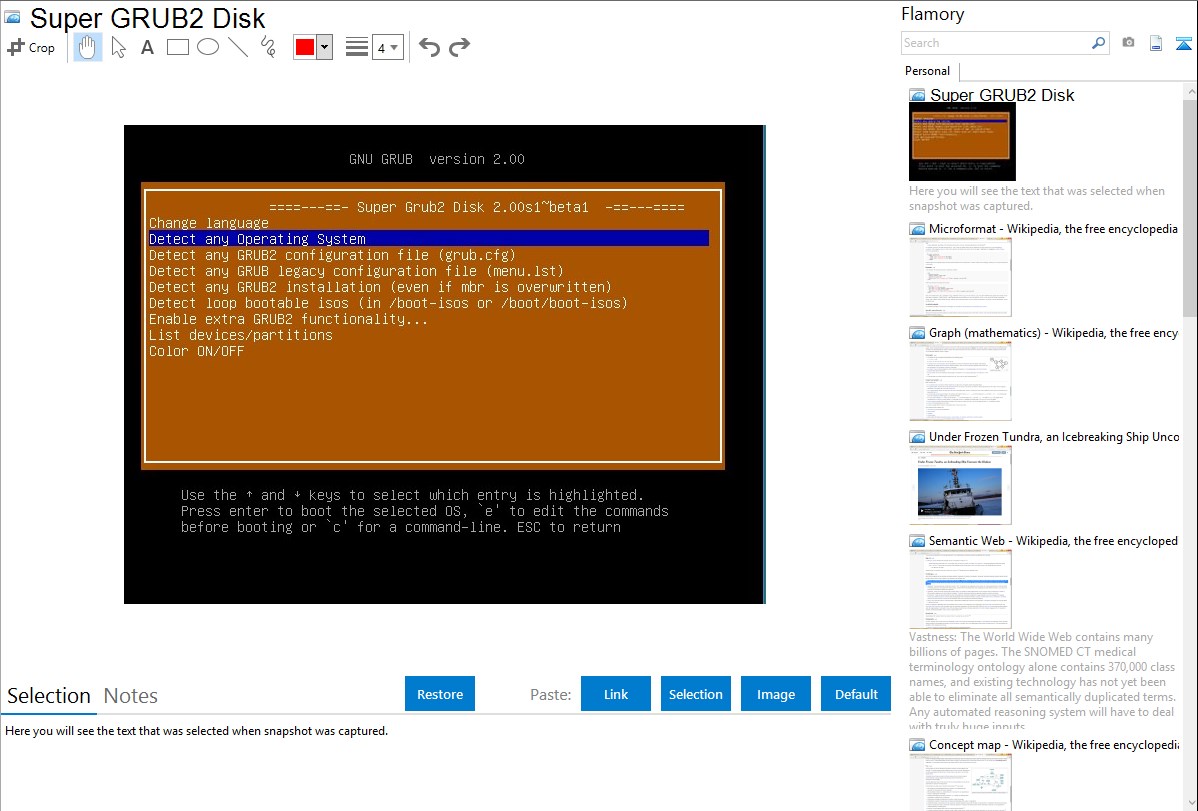Image resolution: width=1198 pixels, height=811 pixels.
Task: Open the line width 4 dropdown
Action: tap(388, 47)
